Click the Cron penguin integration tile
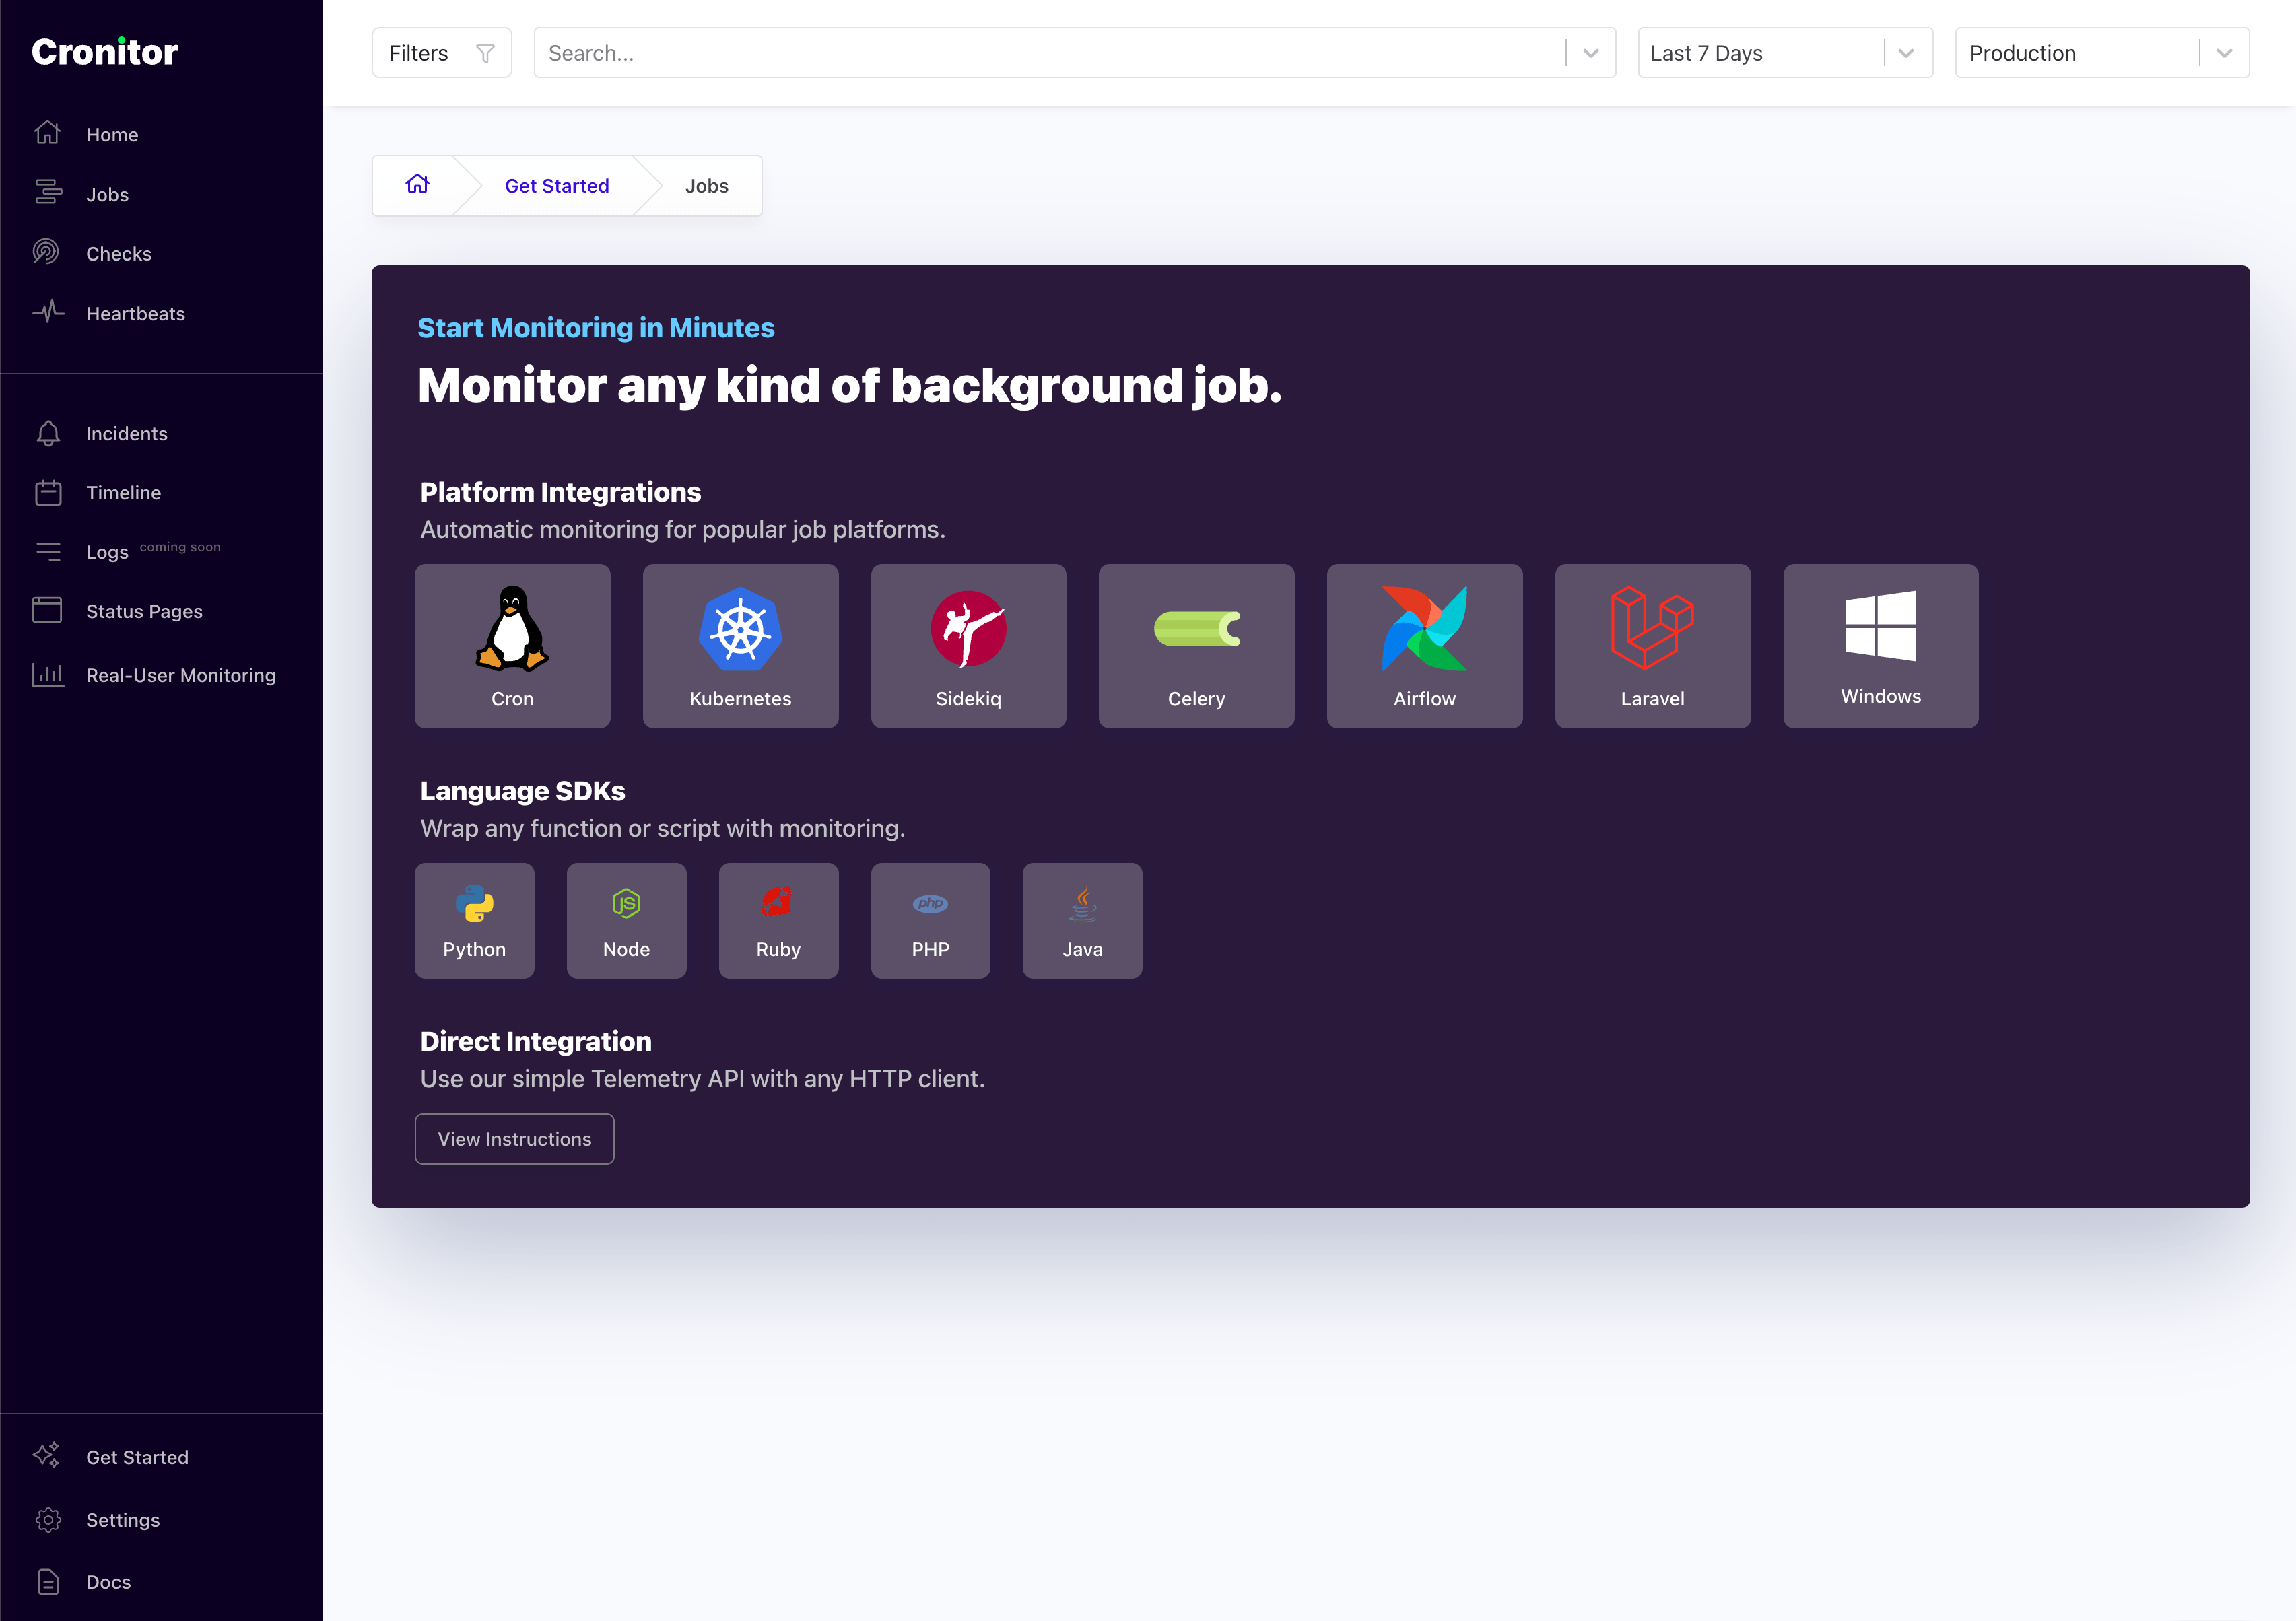Viewport: 2296px width, 1621px height. [x=512, y=645]
